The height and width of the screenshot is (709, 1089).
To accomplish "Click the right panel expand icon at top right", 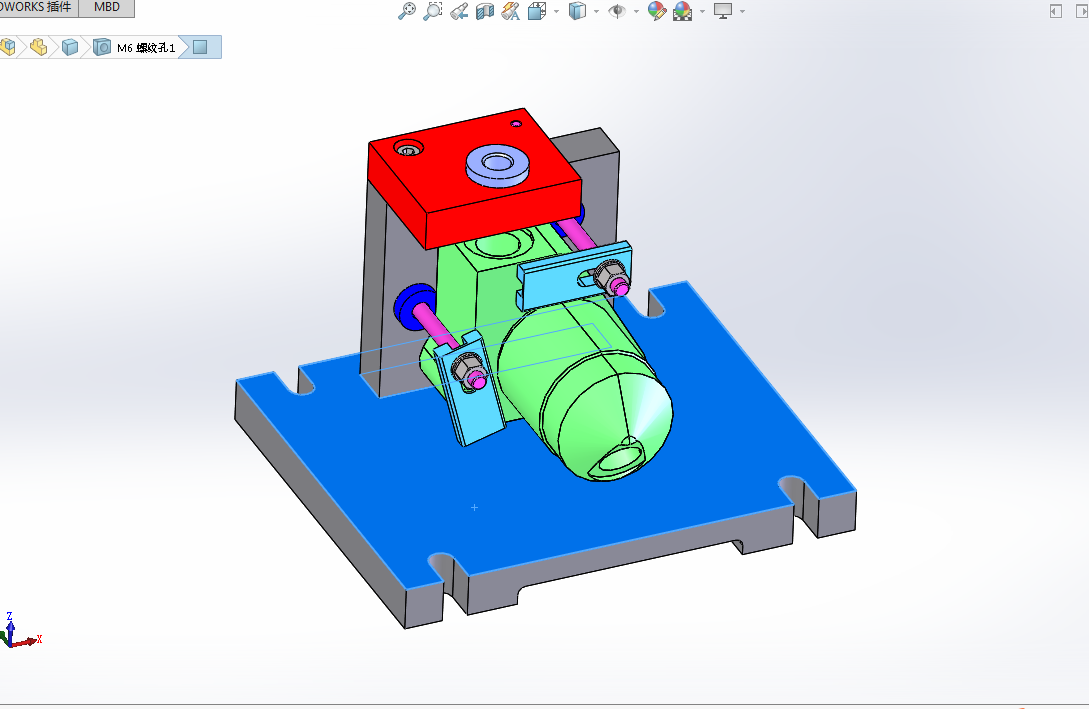I will pos(1081,11).
